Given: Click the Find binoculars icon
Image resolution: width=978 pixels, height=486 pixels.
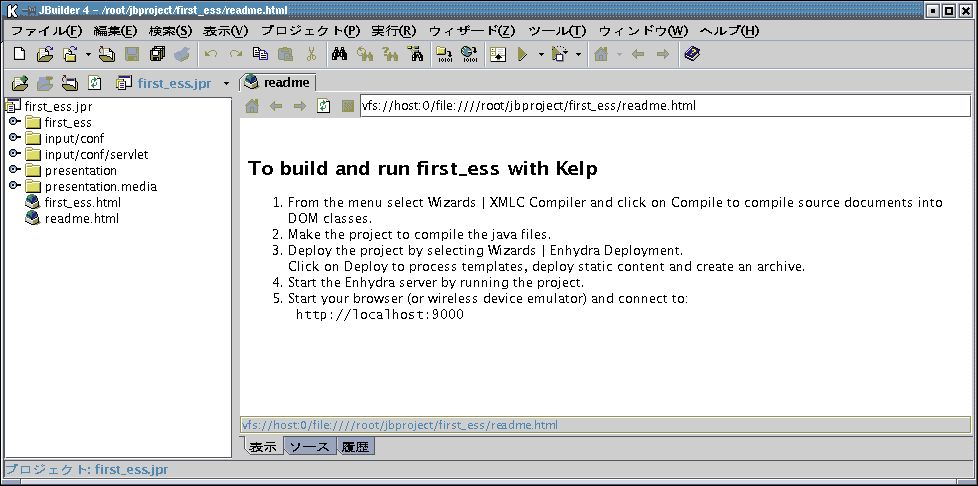Looking at the screenshot, I should (339, 55).
